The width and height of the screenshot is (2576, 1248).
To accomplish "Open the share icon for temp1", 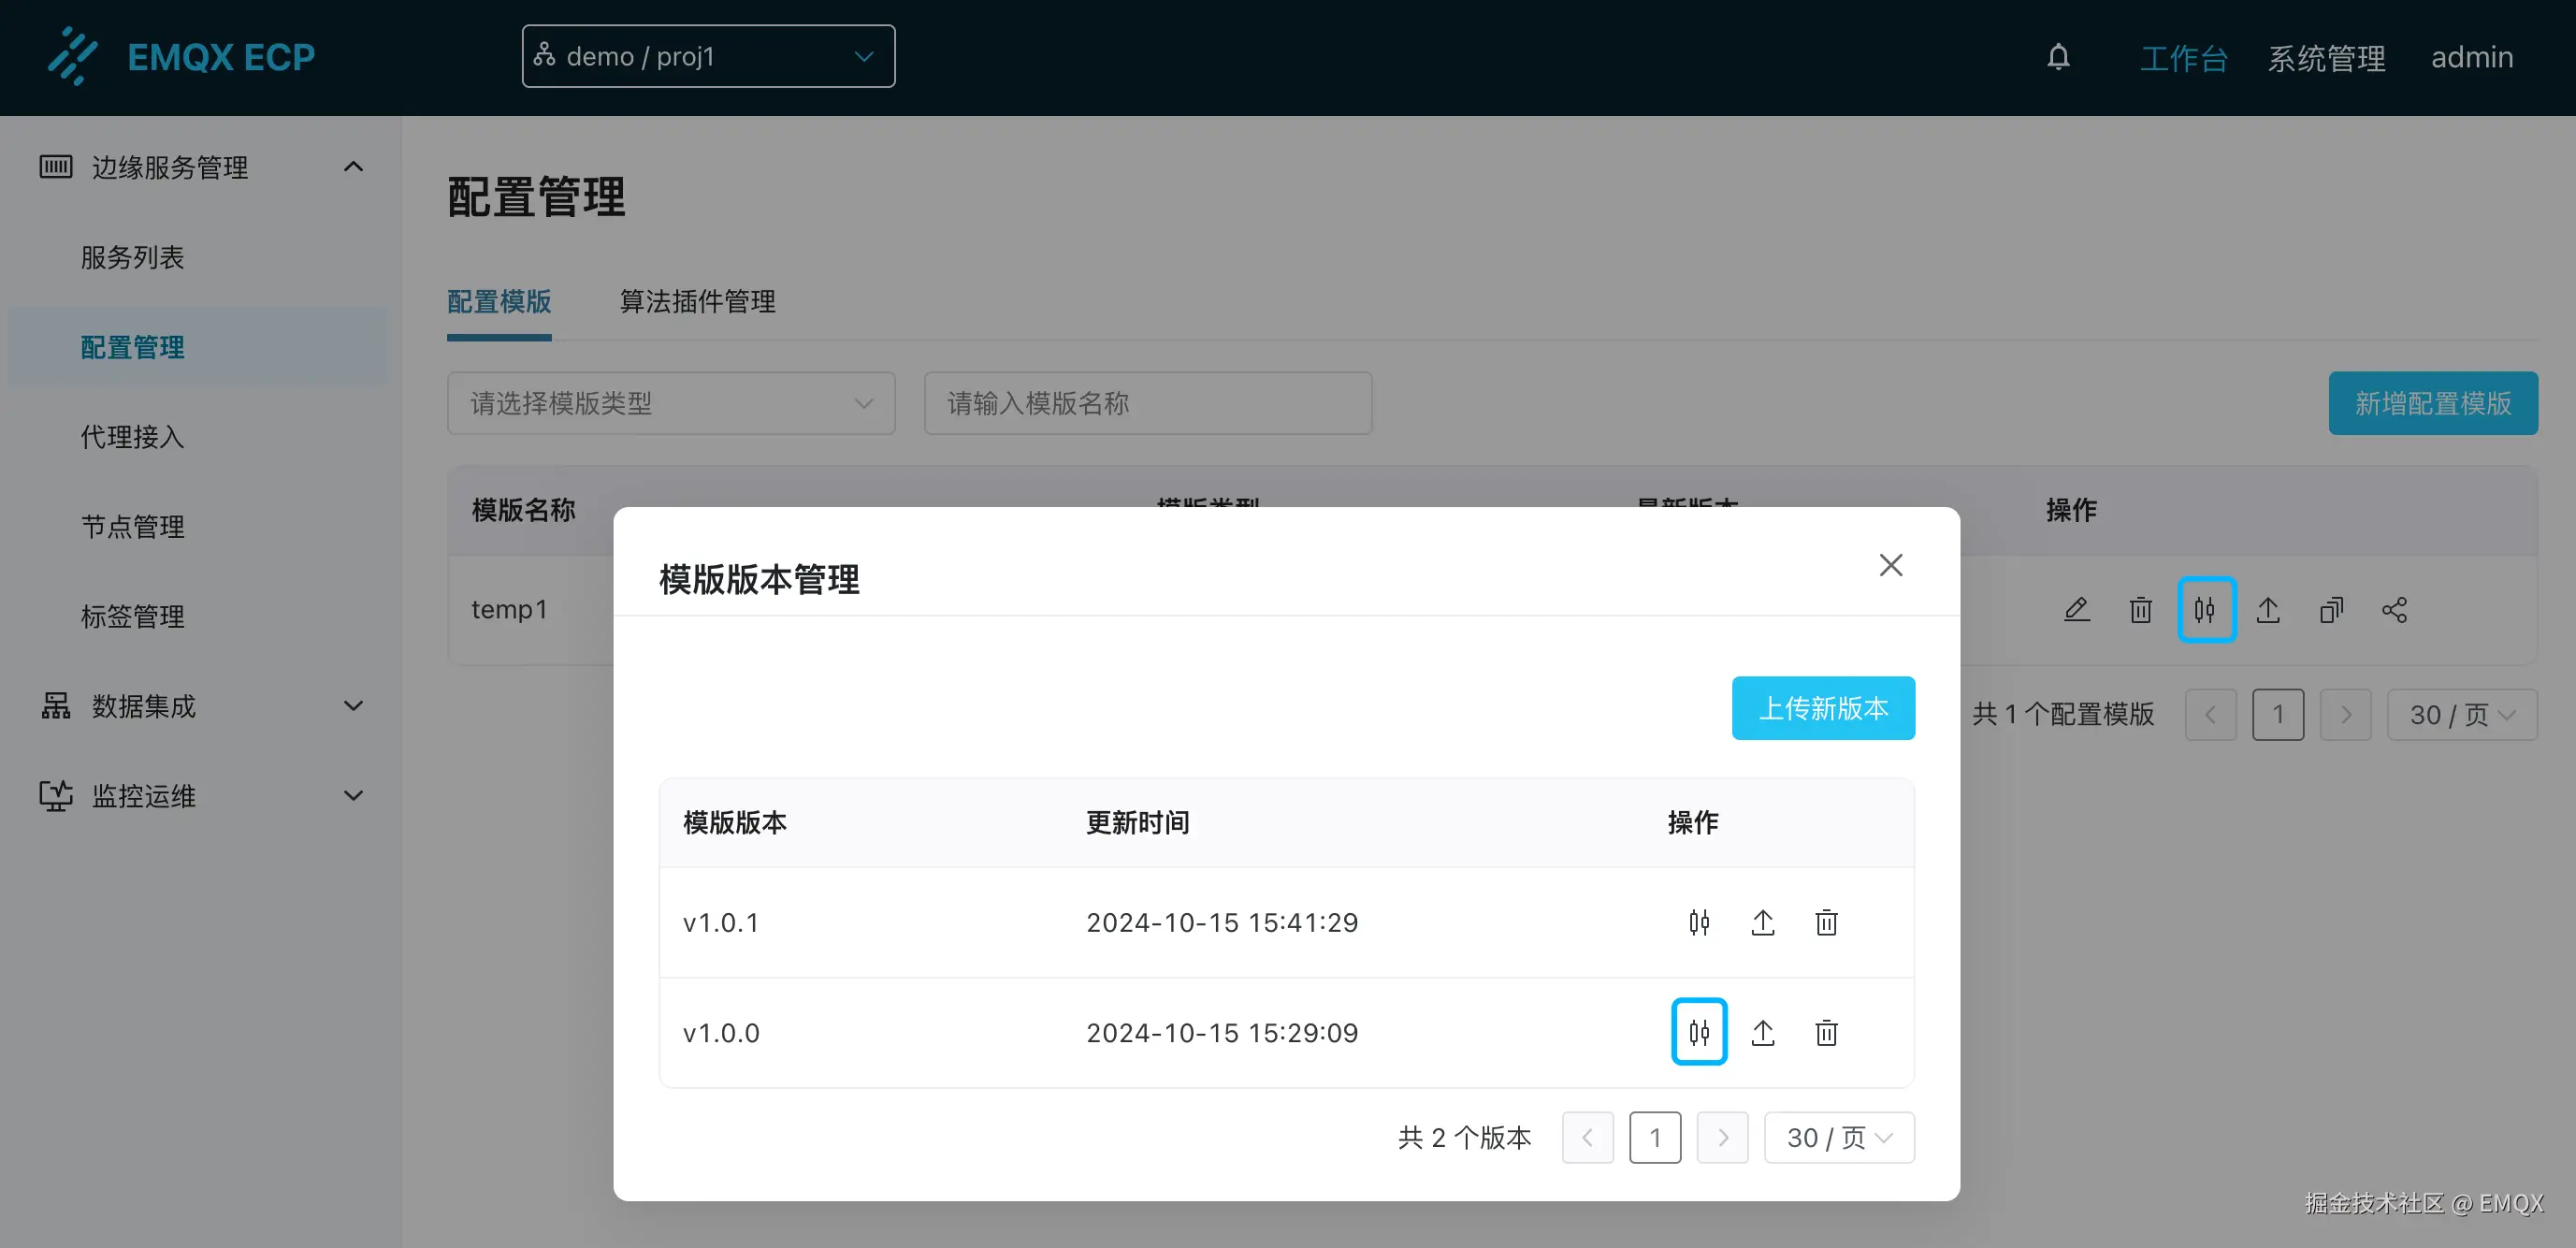I will [2395, 609].
